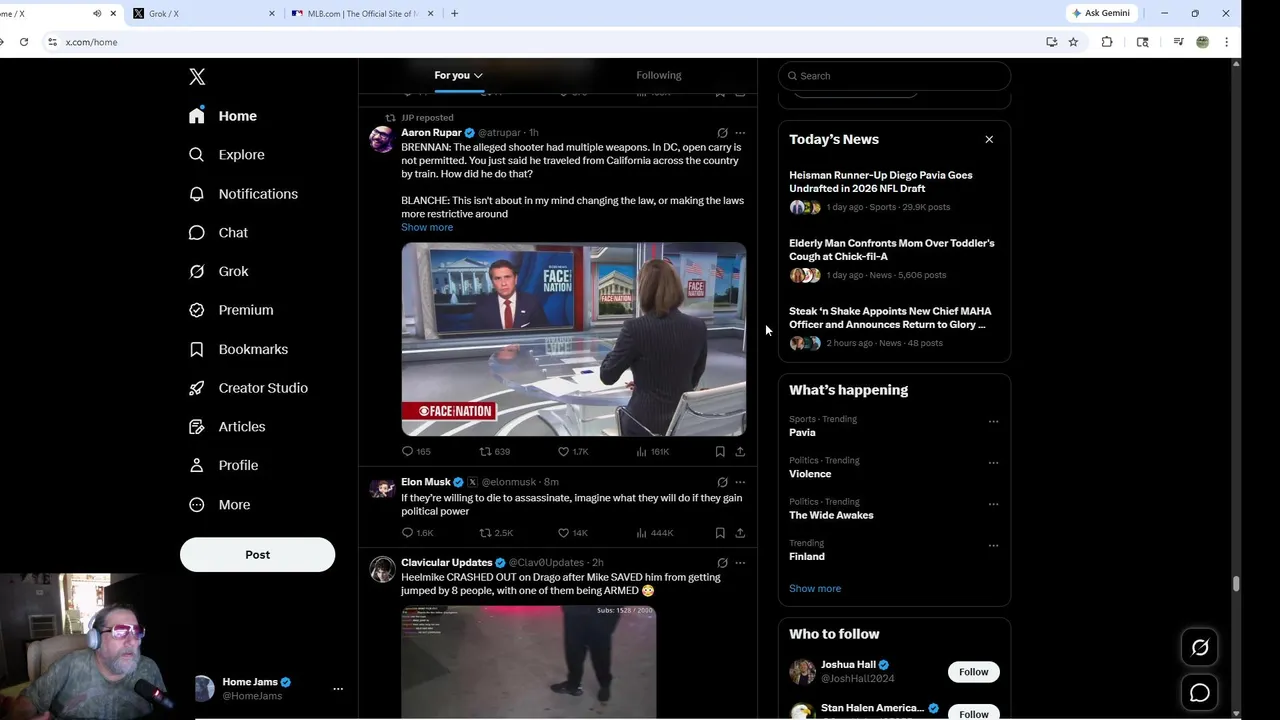Image resolution: width=1280 pixels, height=720 pixels.
Task: Open more menu on Aaron Rupar post
Action: tap(740, 133)
